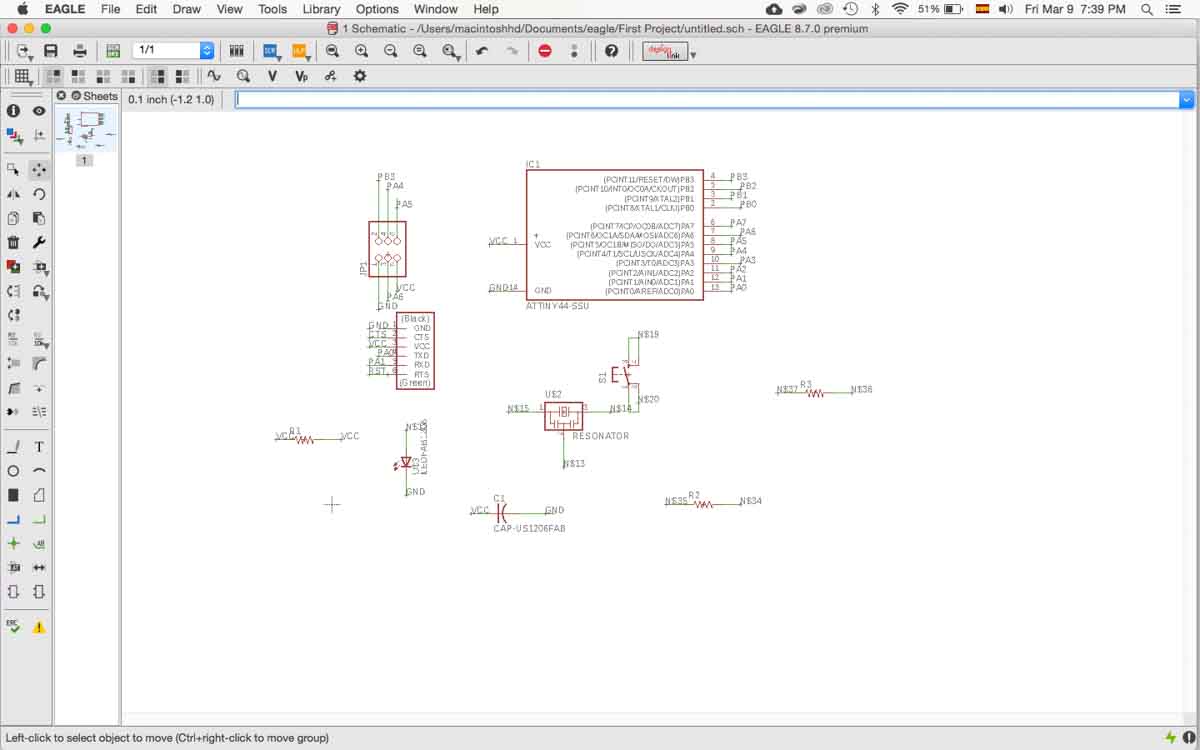The height and width of the screenshot is (750, 1200).
Task: Open the View menu
Action: pyautogui.click(x=230, y=9)
